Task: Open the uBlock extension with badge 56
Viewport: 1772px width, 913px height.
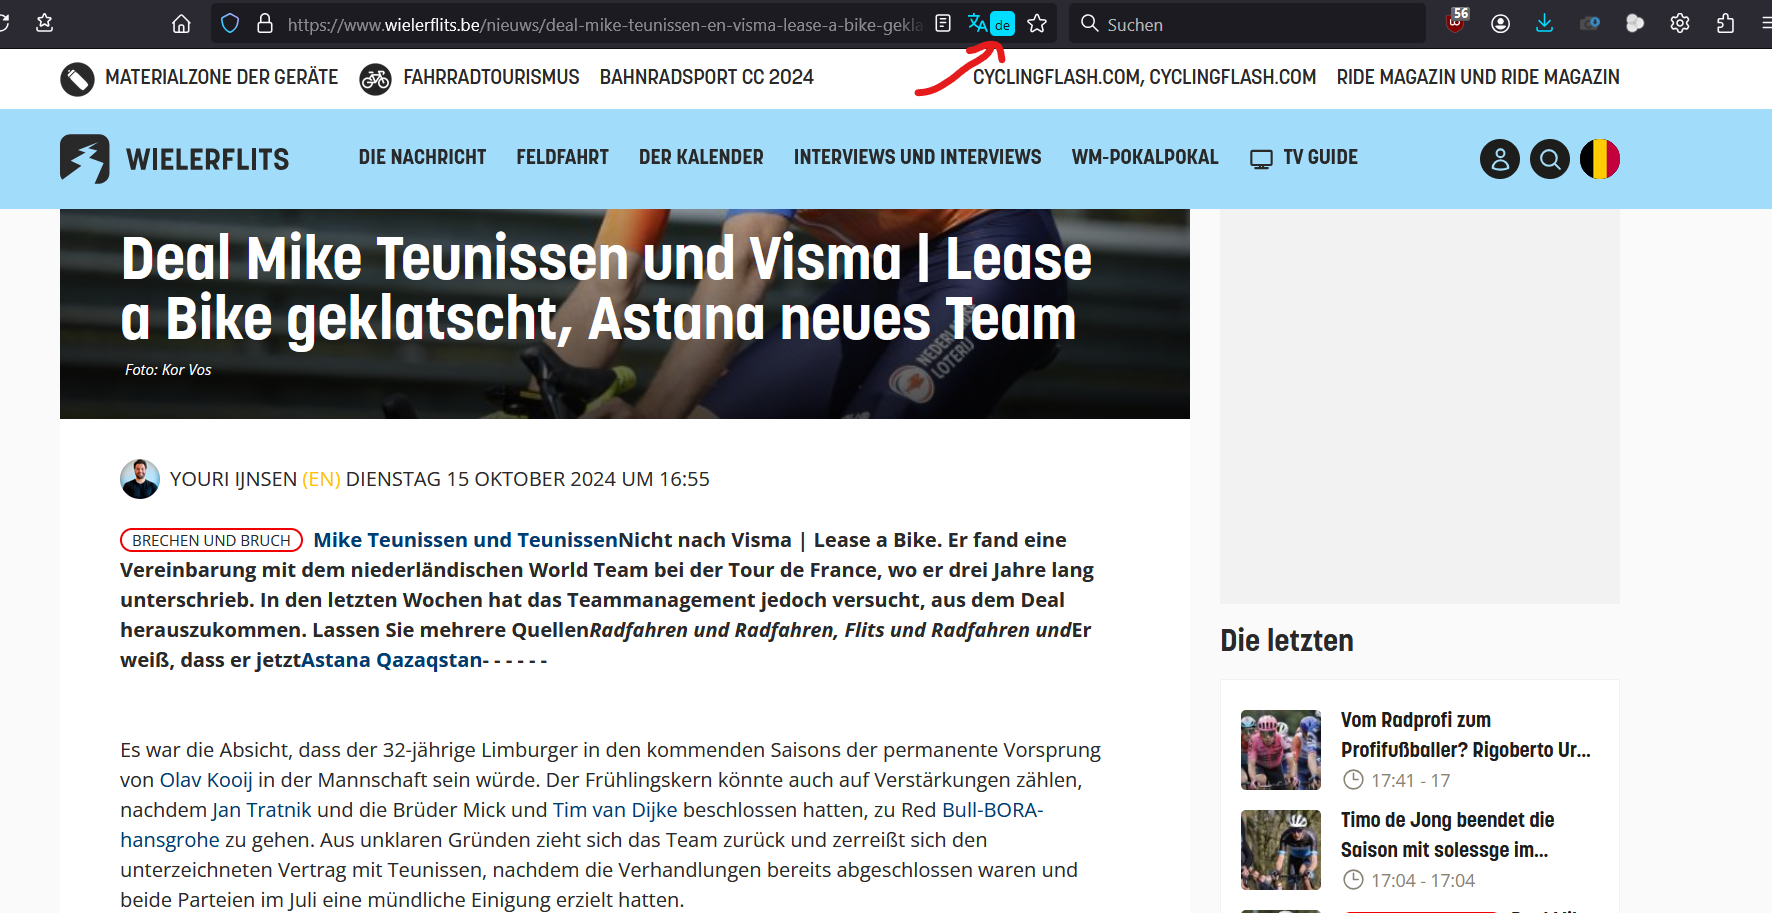Action: 1456,22
